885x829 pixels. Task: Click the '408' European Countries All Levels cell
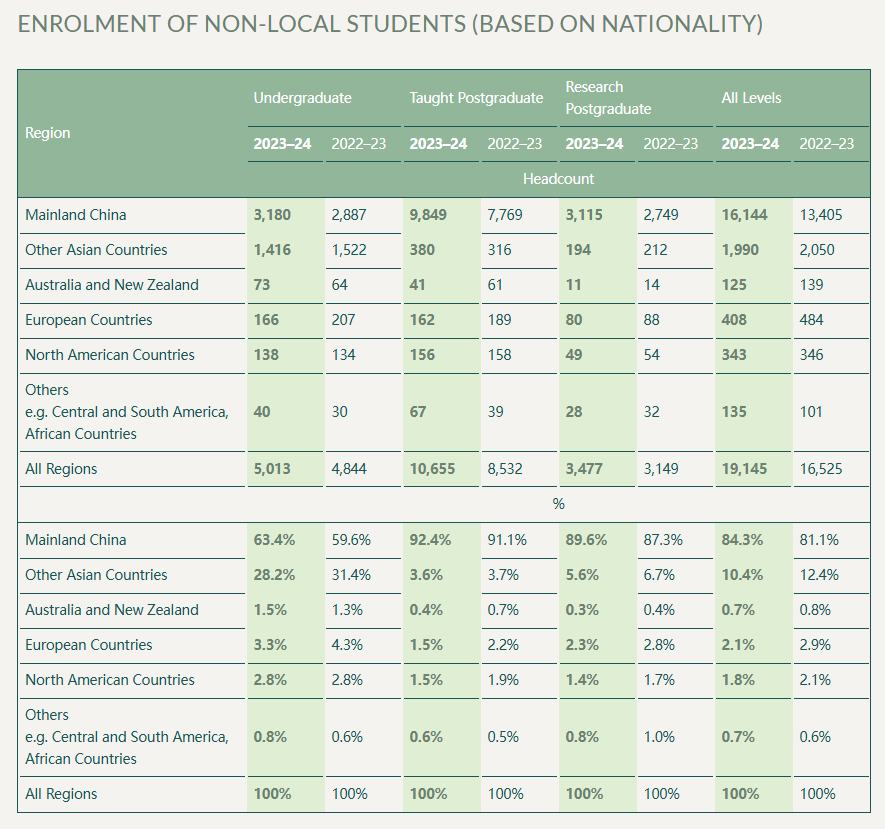click(x=734, y=320)
